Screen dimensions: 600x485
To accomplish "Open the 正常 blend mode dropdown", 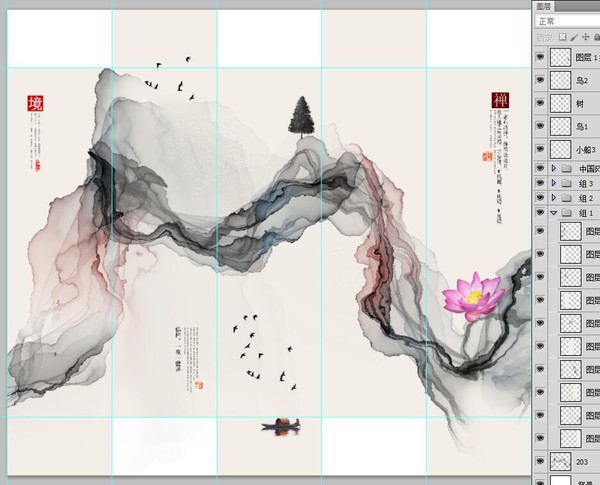I will coord(568,21).
